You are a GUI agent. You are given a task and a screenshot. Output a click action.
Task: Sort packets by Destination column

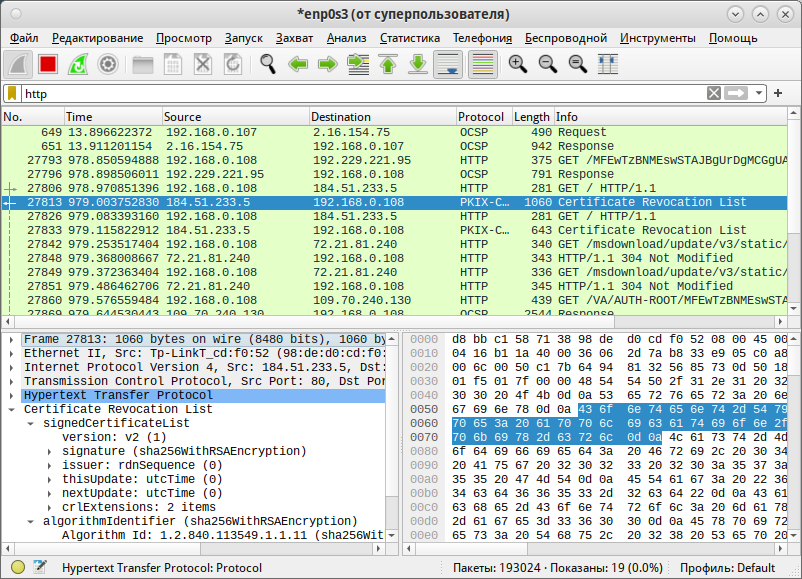point(383,117)
